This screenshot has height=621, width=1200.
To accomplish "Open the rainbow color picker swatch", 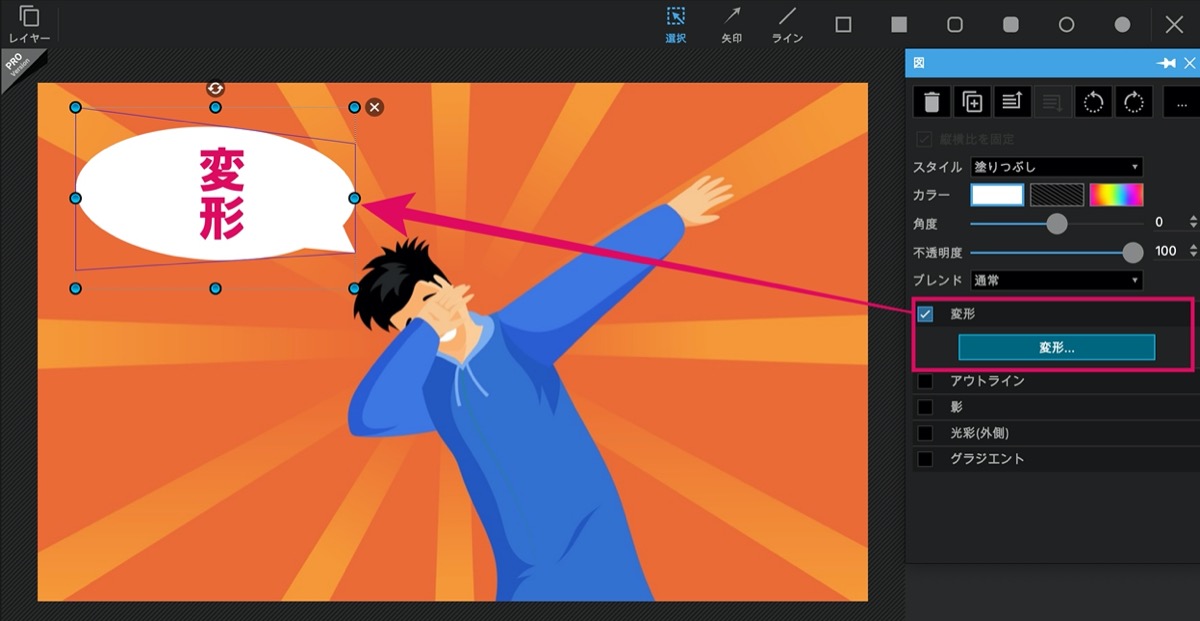I will pyautogui.click(x=1116, y=195).
